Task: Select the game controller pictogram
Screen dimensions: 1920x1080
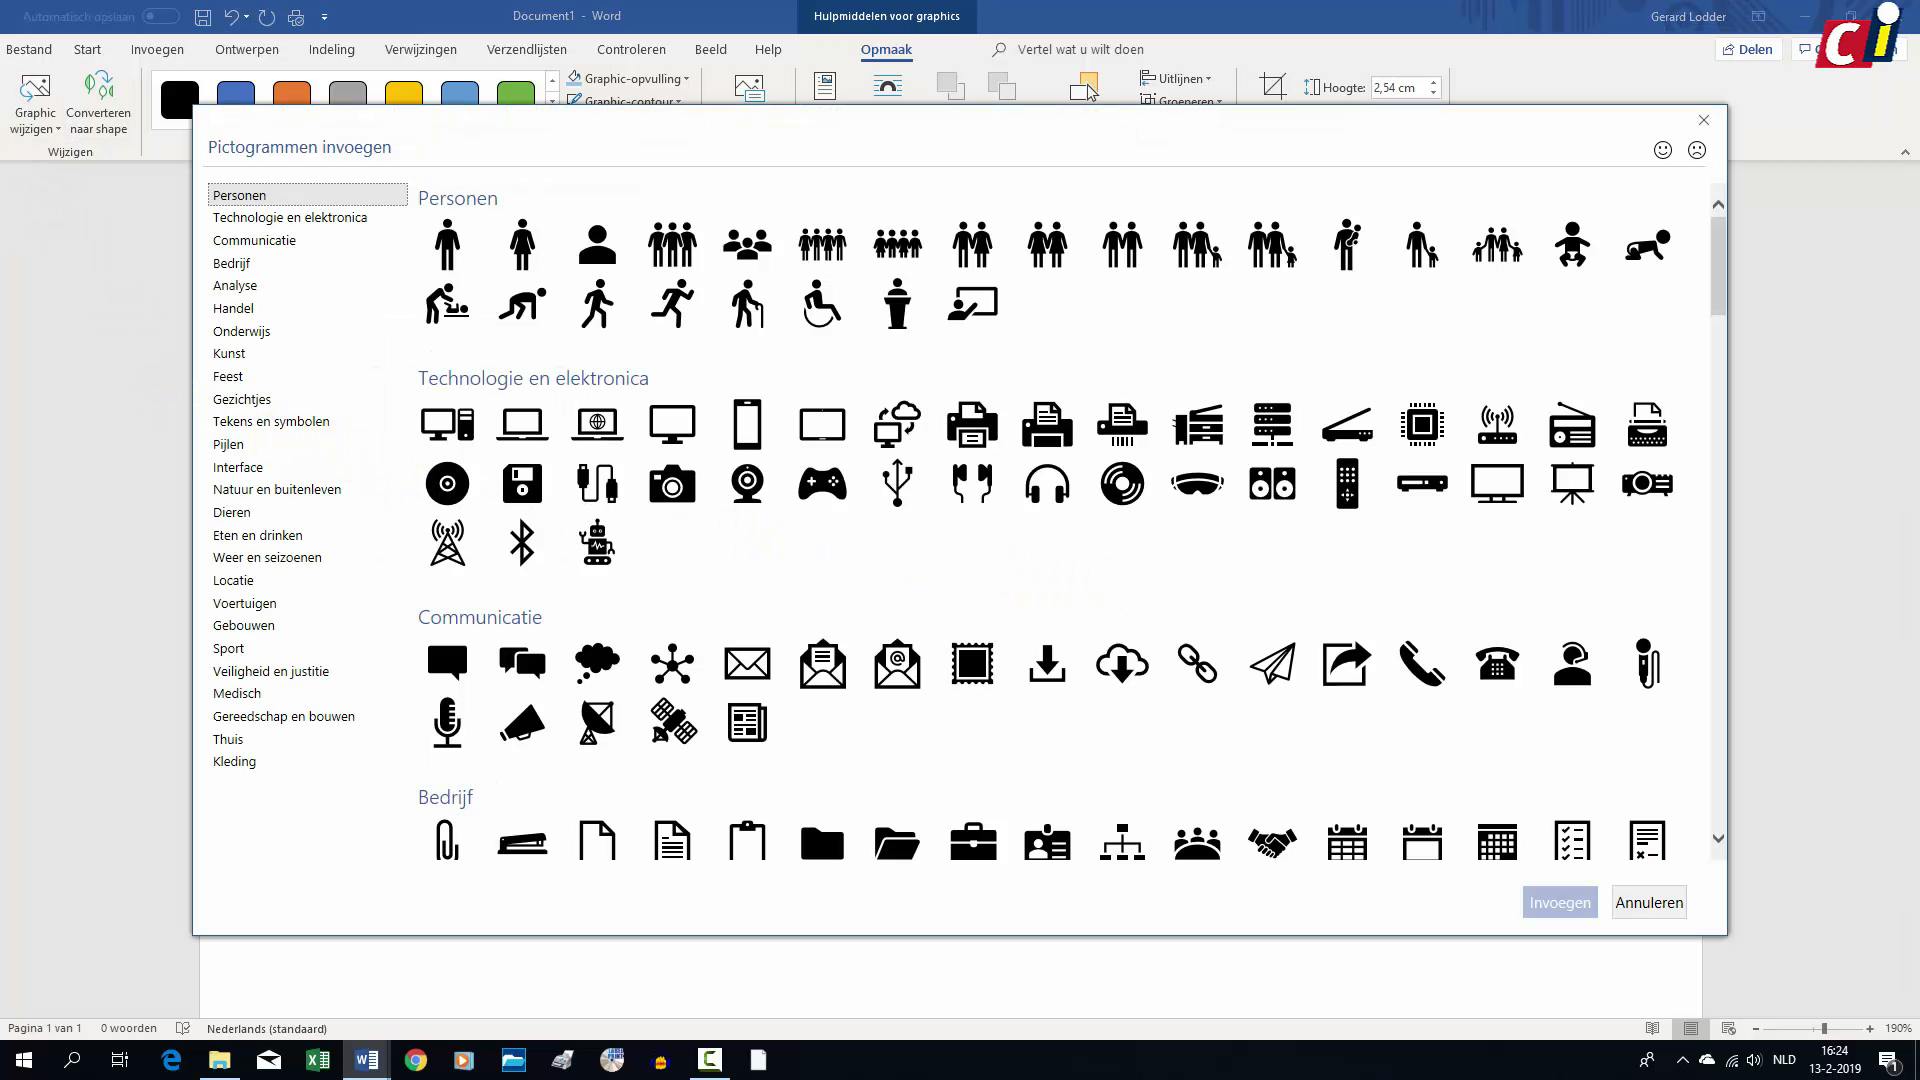Action: point(822,484)
